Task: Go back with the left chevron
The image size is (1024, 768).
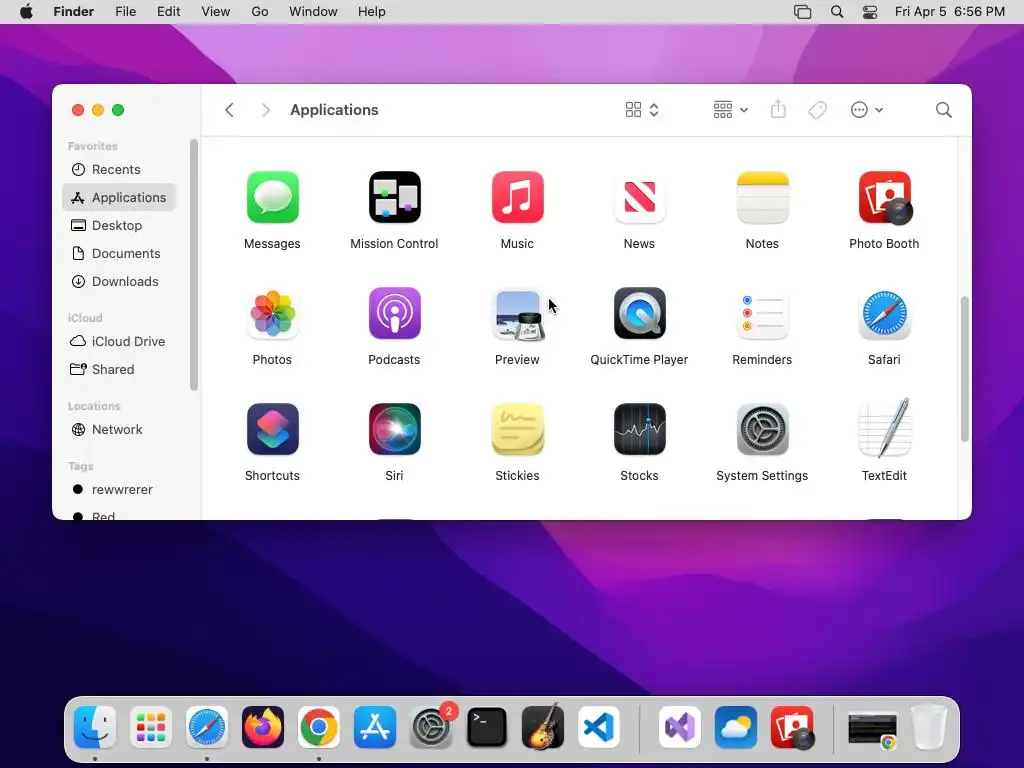Action: coord(229,110)
